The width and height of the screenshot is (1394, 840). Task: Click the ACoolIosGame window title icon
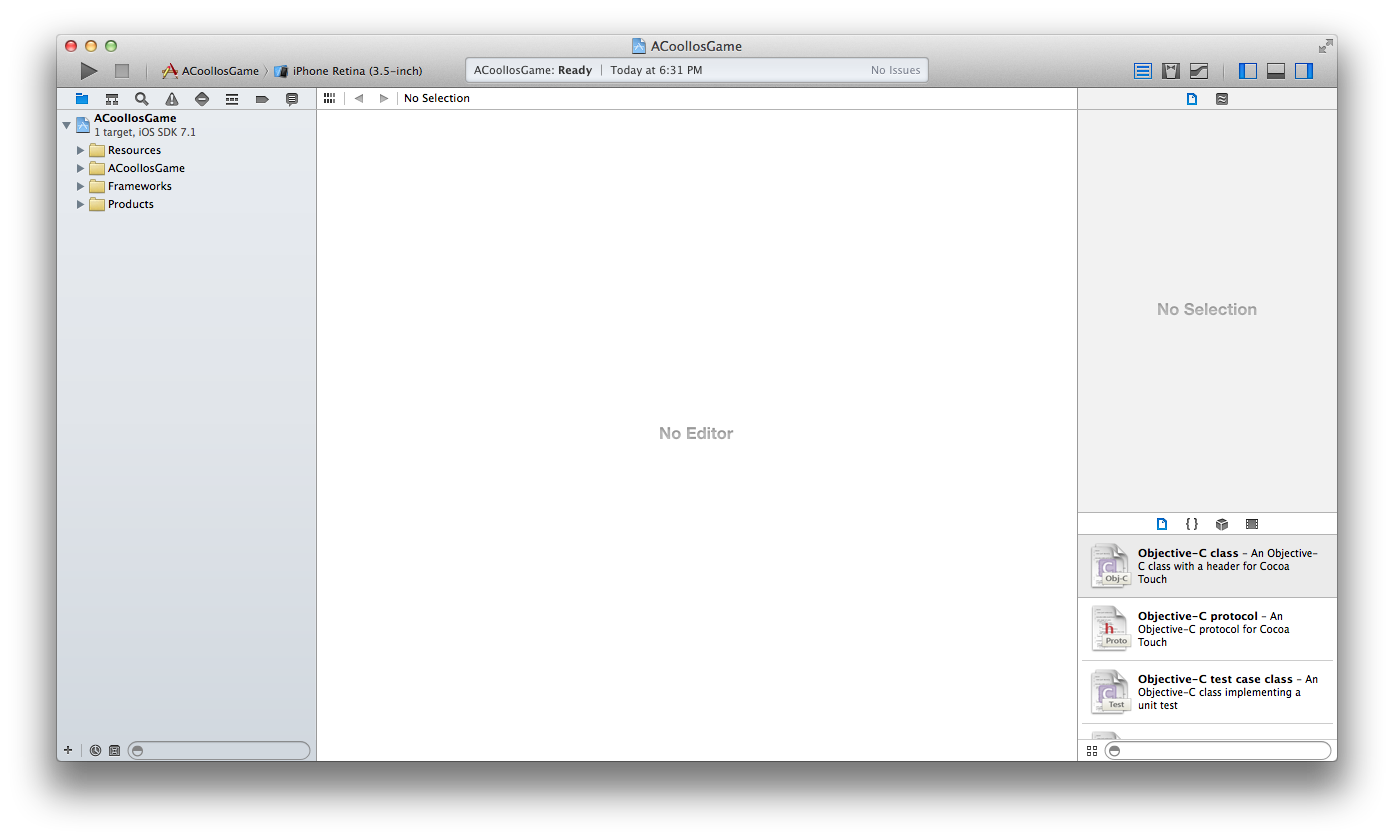click(639, 46)
